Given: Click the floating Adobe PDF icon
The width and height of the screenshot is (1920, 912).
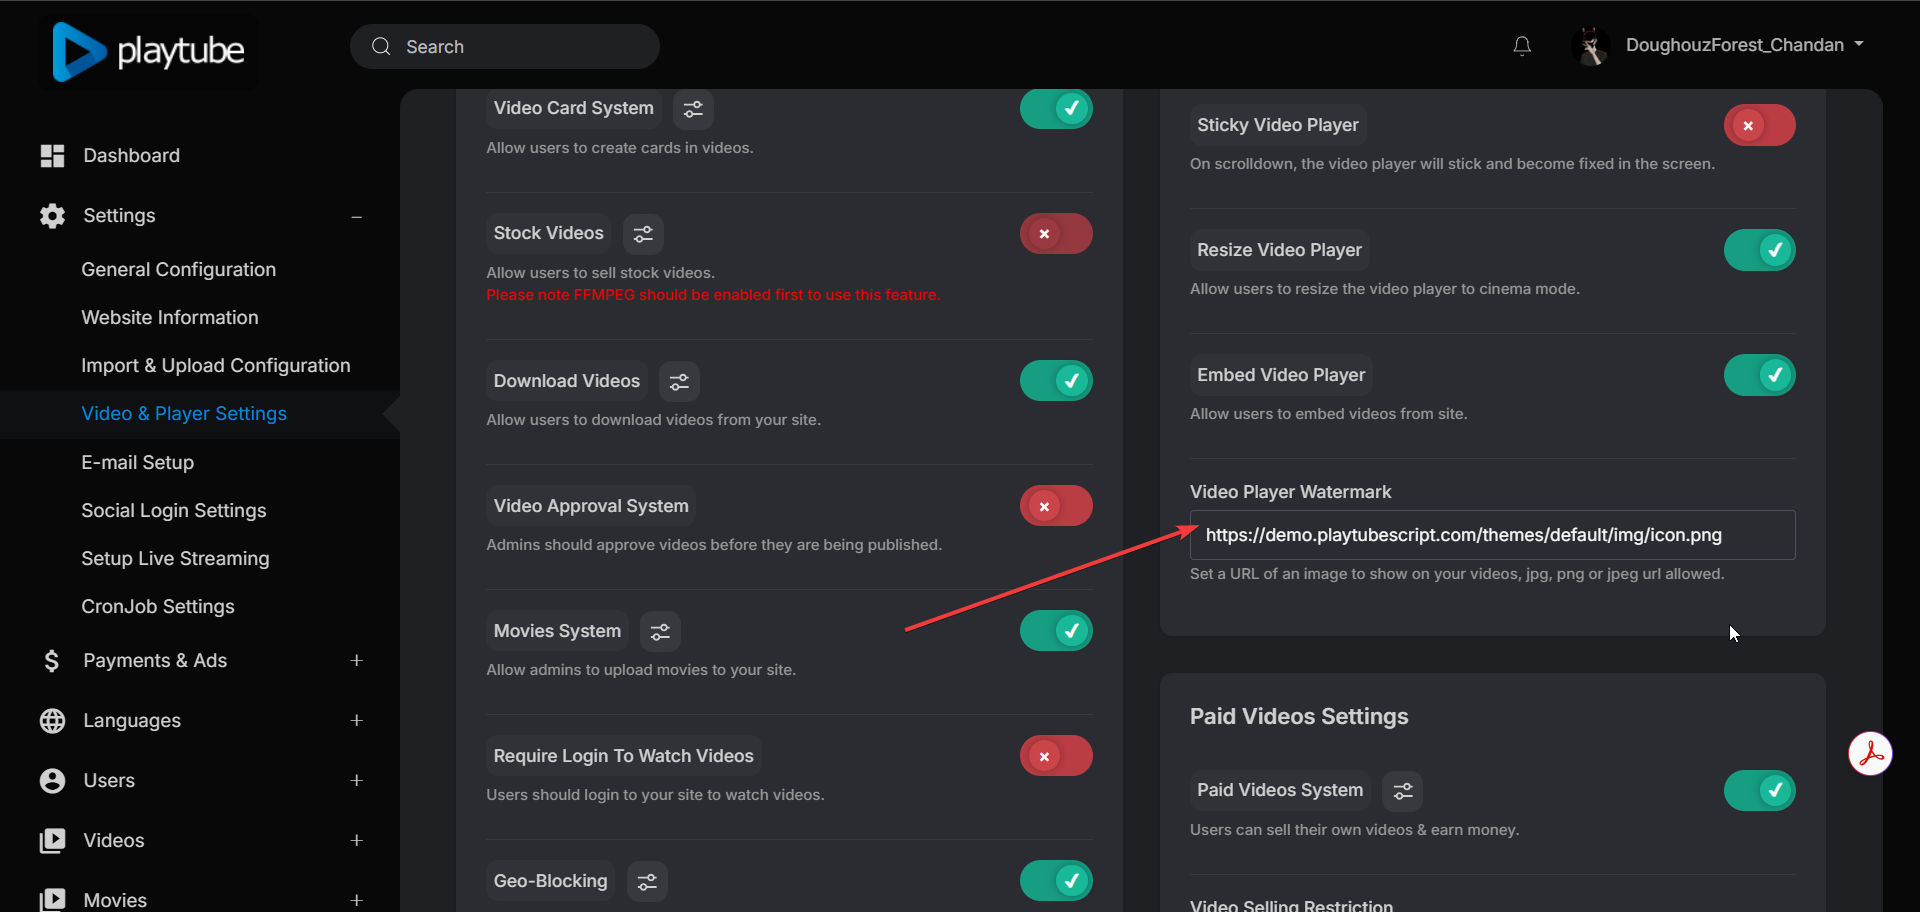Looking at the screenshot, I should (x=1870, y=754).
